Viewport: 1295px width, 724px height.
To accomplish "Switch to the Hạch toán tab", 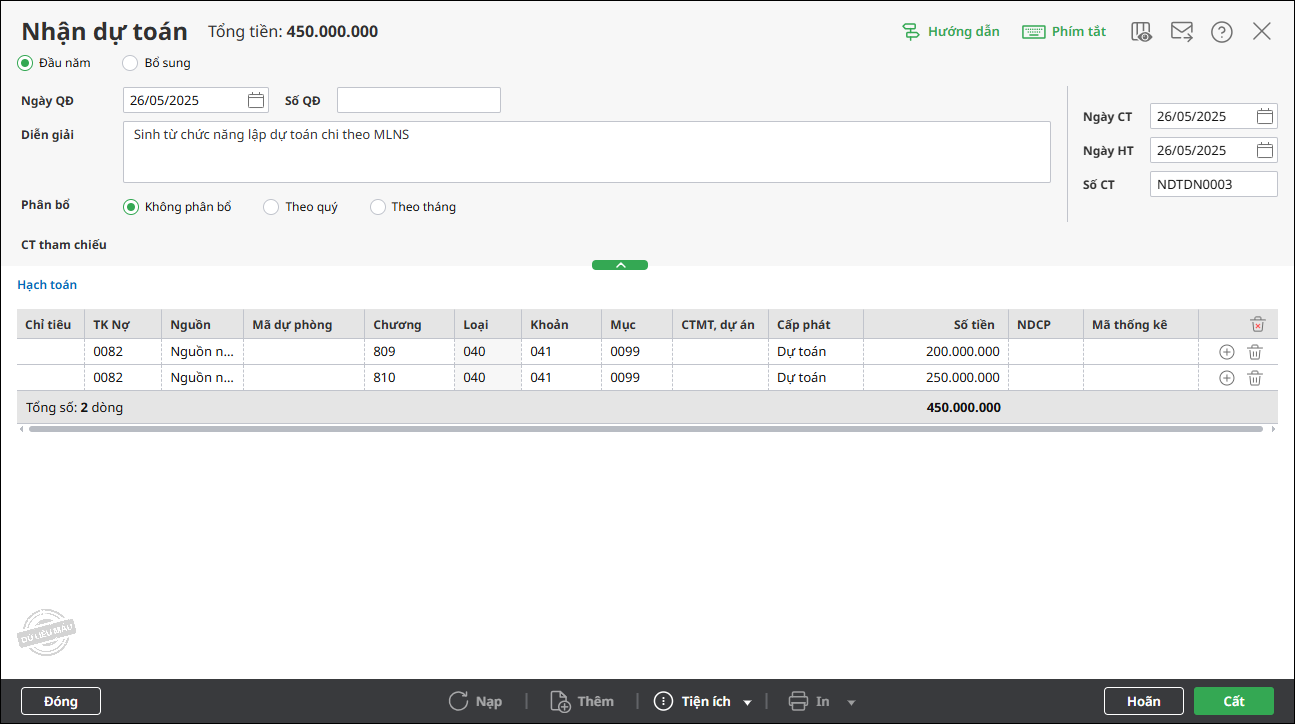I will tap(47, 285).
